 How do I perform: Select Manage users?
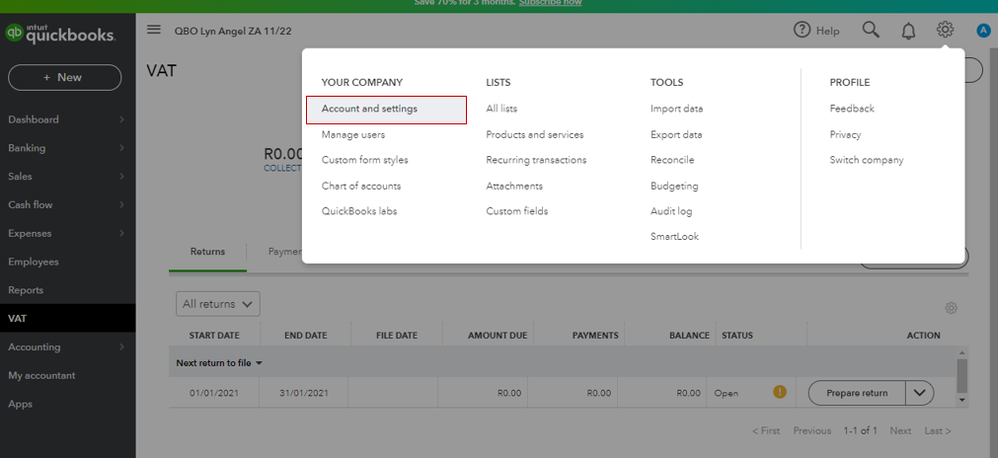tap(353, 135)
